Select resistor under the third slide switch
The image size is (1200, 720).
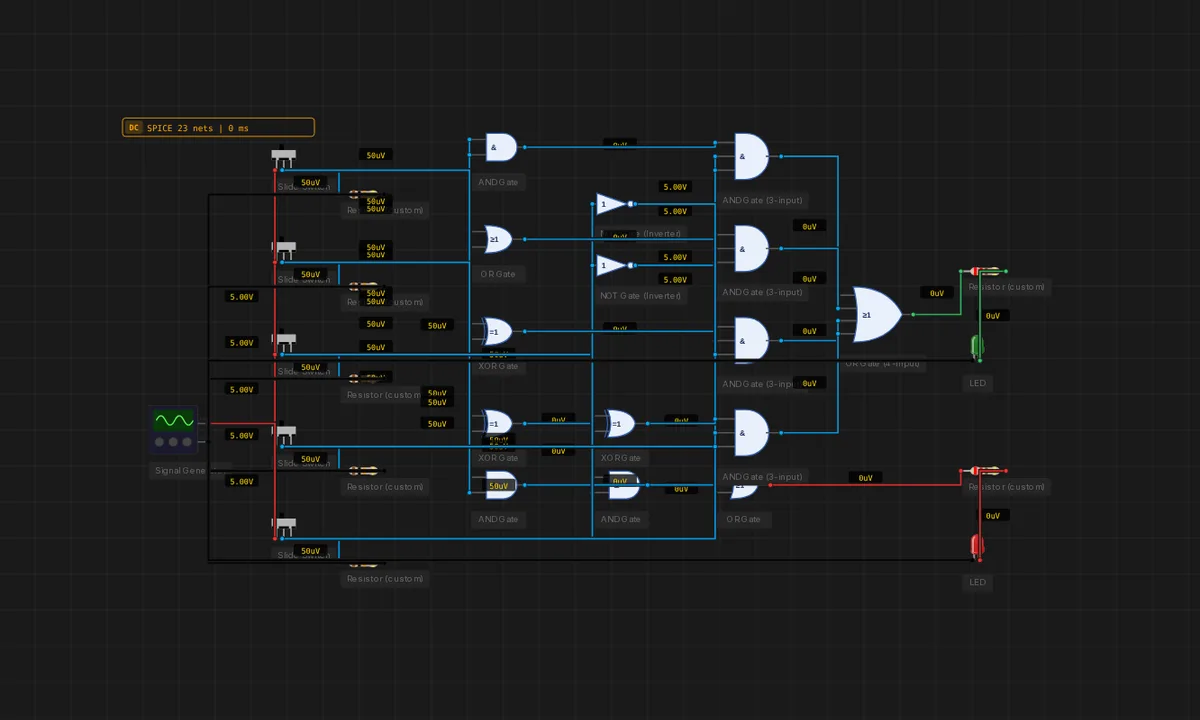point(363,378)
